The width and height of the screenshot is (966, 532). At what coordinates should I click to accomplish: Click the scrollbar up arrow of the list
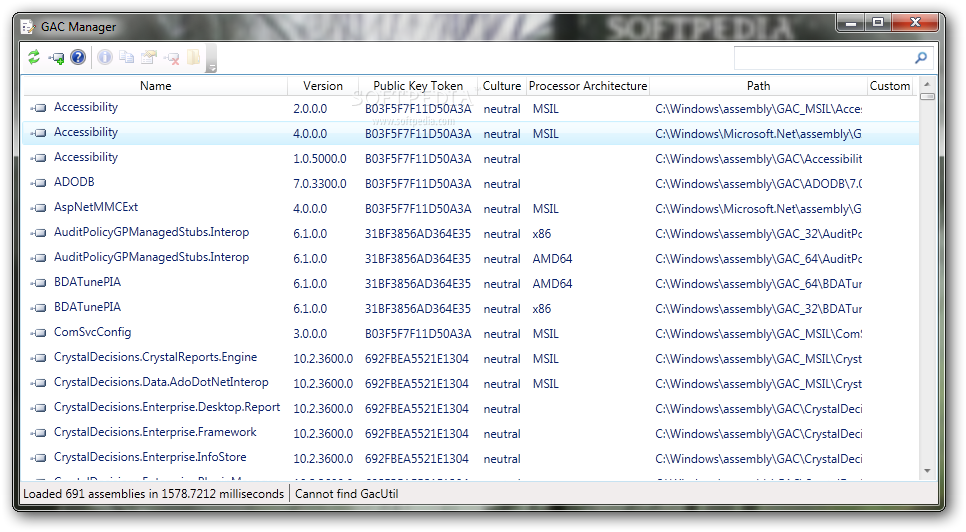(927, 84)
